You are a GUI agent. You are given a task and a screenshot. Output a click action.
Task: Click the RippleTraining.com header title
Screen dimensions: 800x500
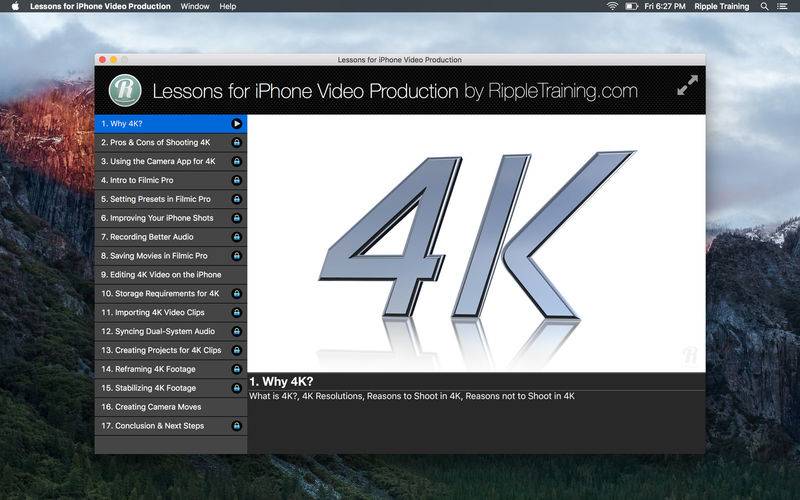tap(395, 91)
